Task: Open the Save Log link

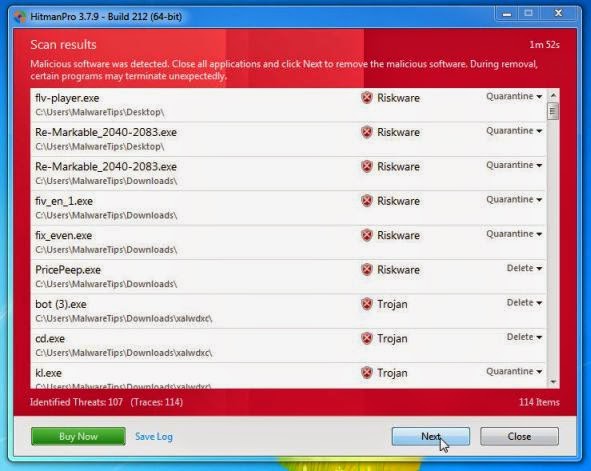Action: point(154,436)
